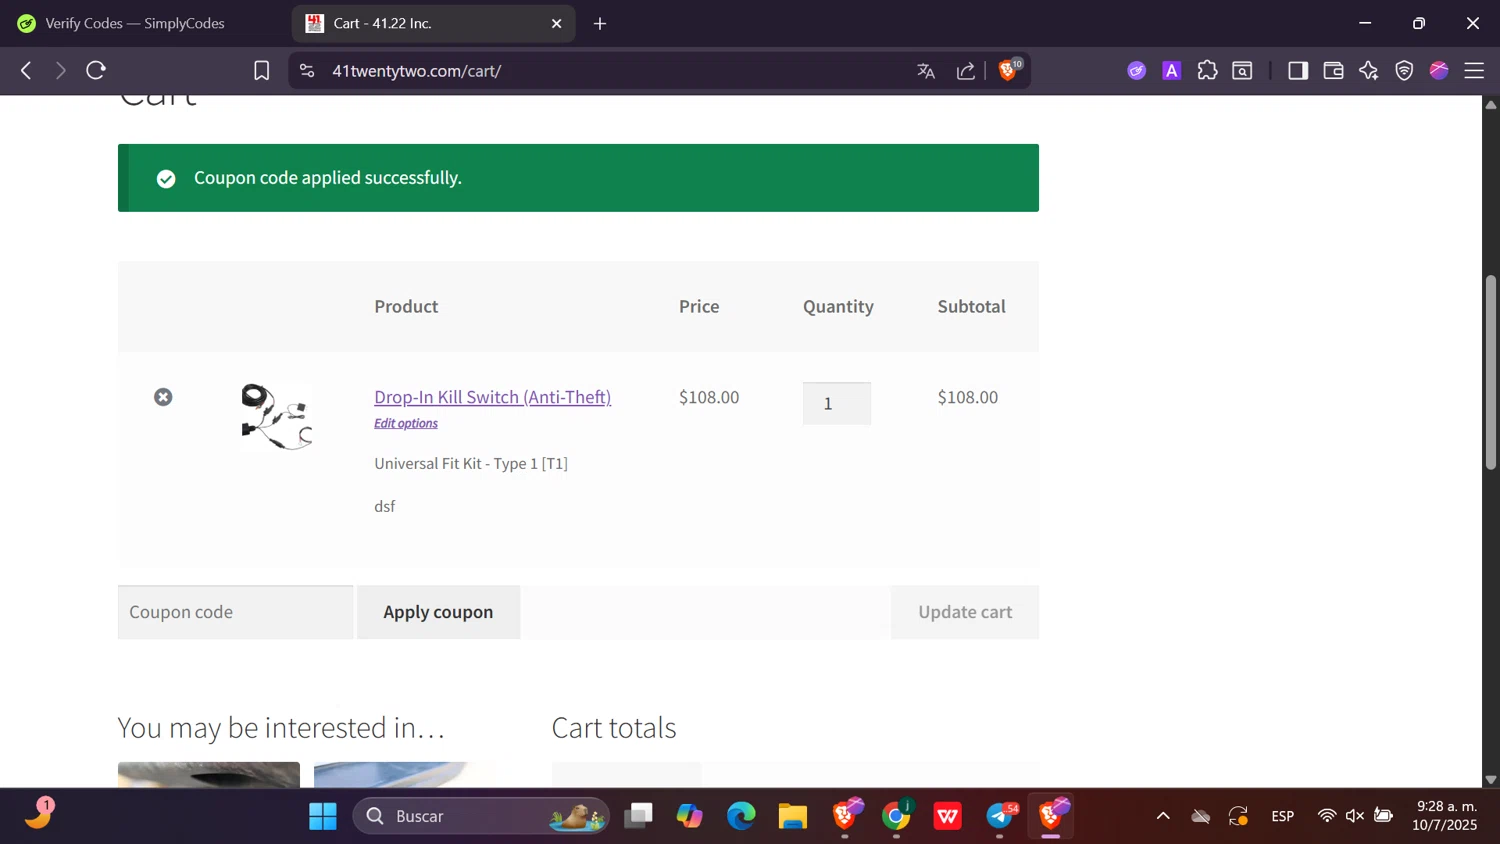Open Leo AI assistant sparkle icon
Viewport: 1500px width, 844px height.
(x=1369, y=71)
